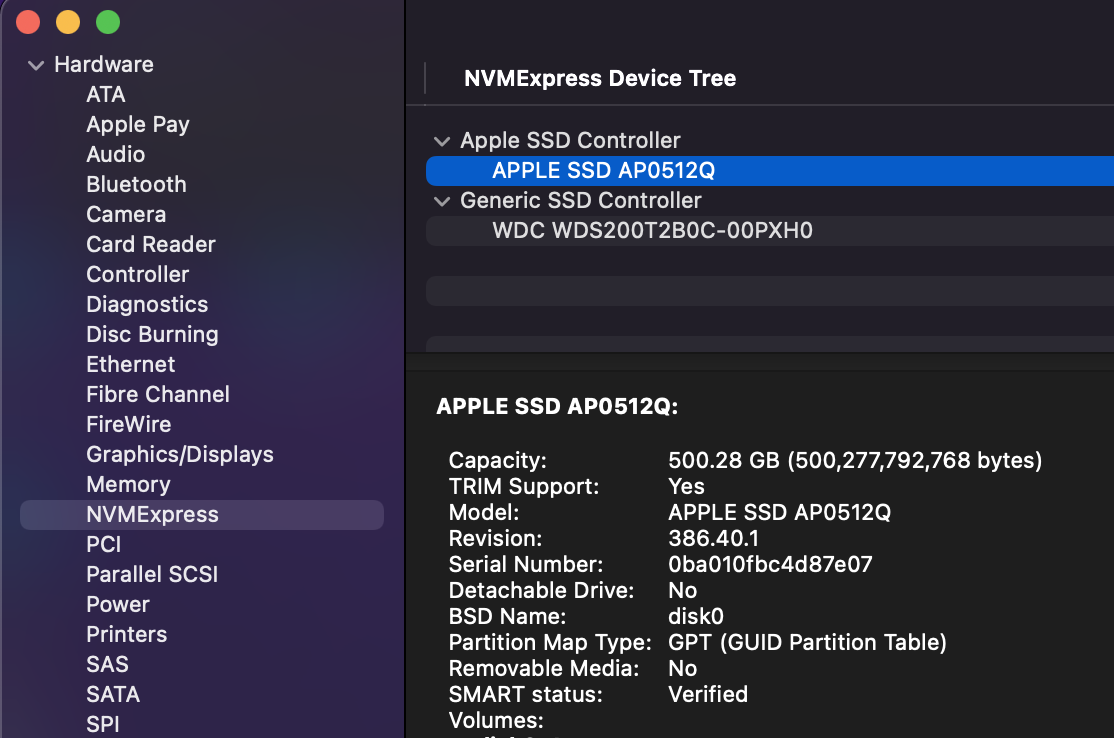Open SPI in the sidebar
Viewport: 1114px width, 738px height.
click(103, 725)
